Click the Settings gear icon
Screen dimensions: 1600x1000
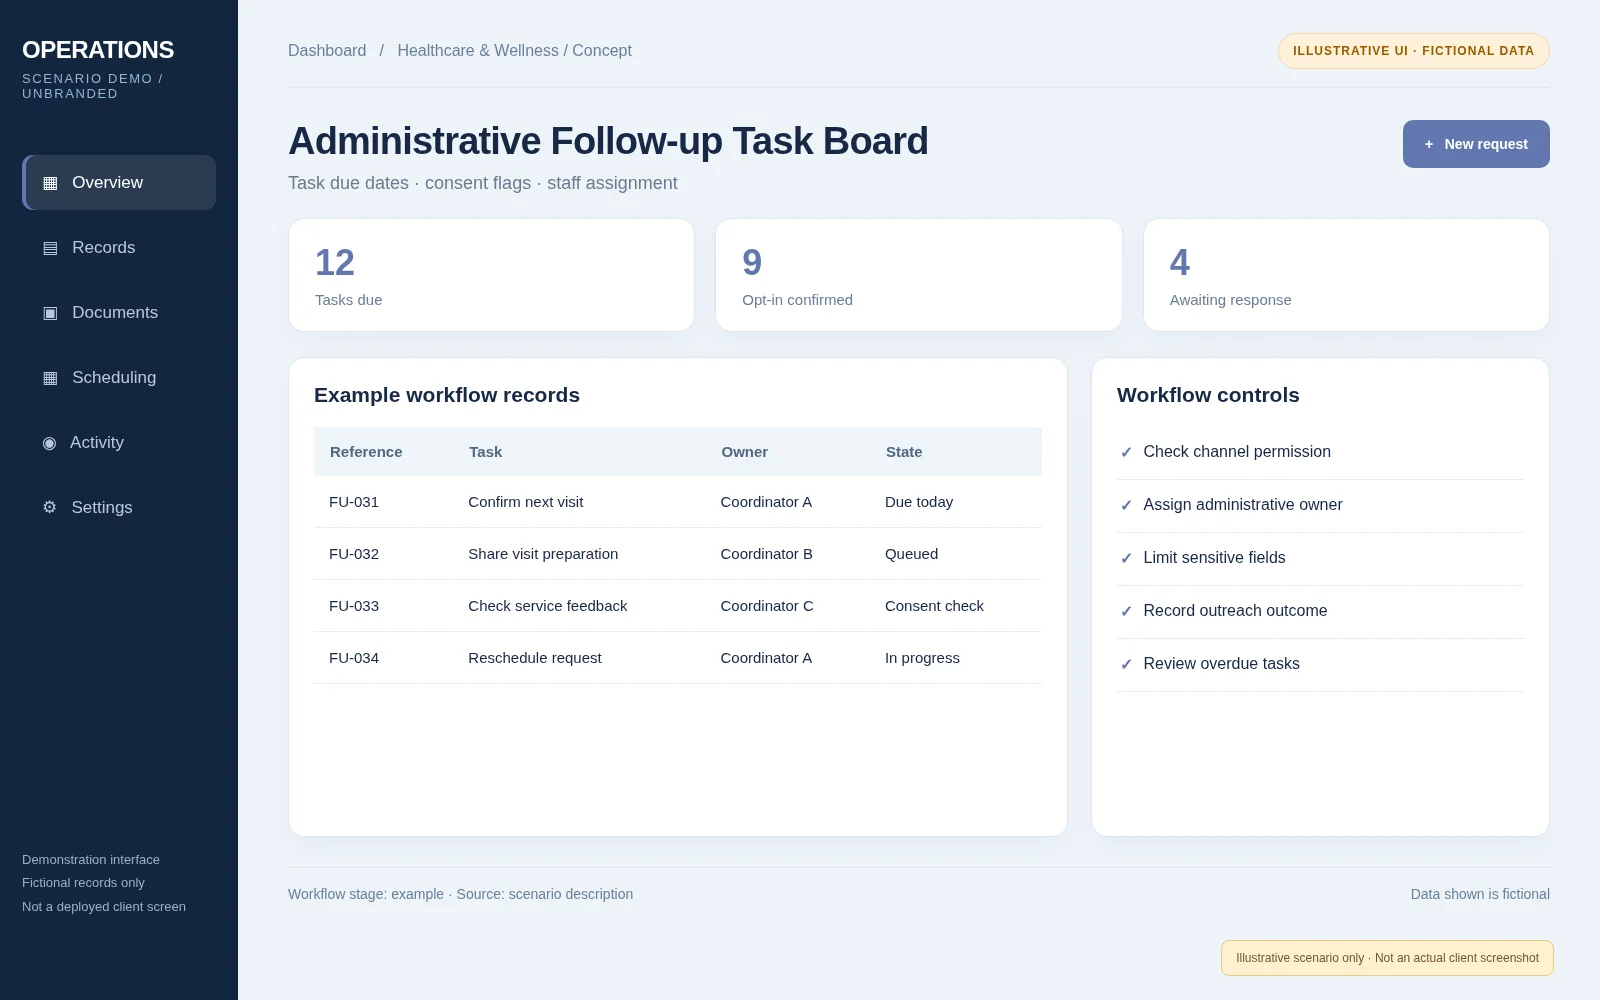tap(49, 507)
